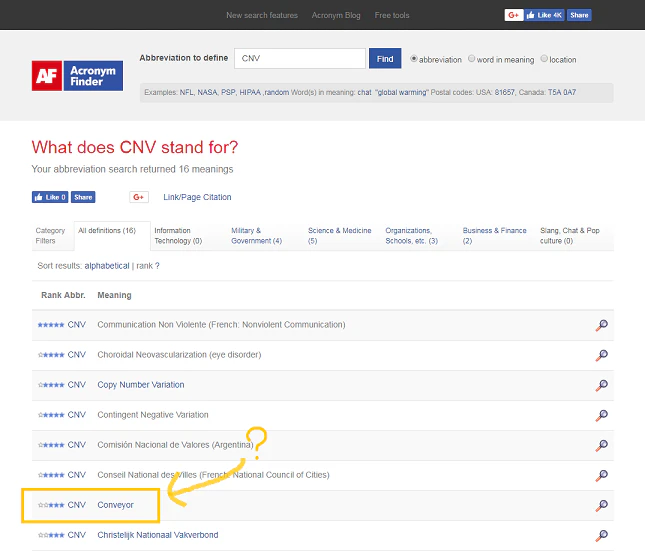Click star rating of Comisión Nacional de Valores row
The height and width of the screenshot is (551, 645).
51,445
